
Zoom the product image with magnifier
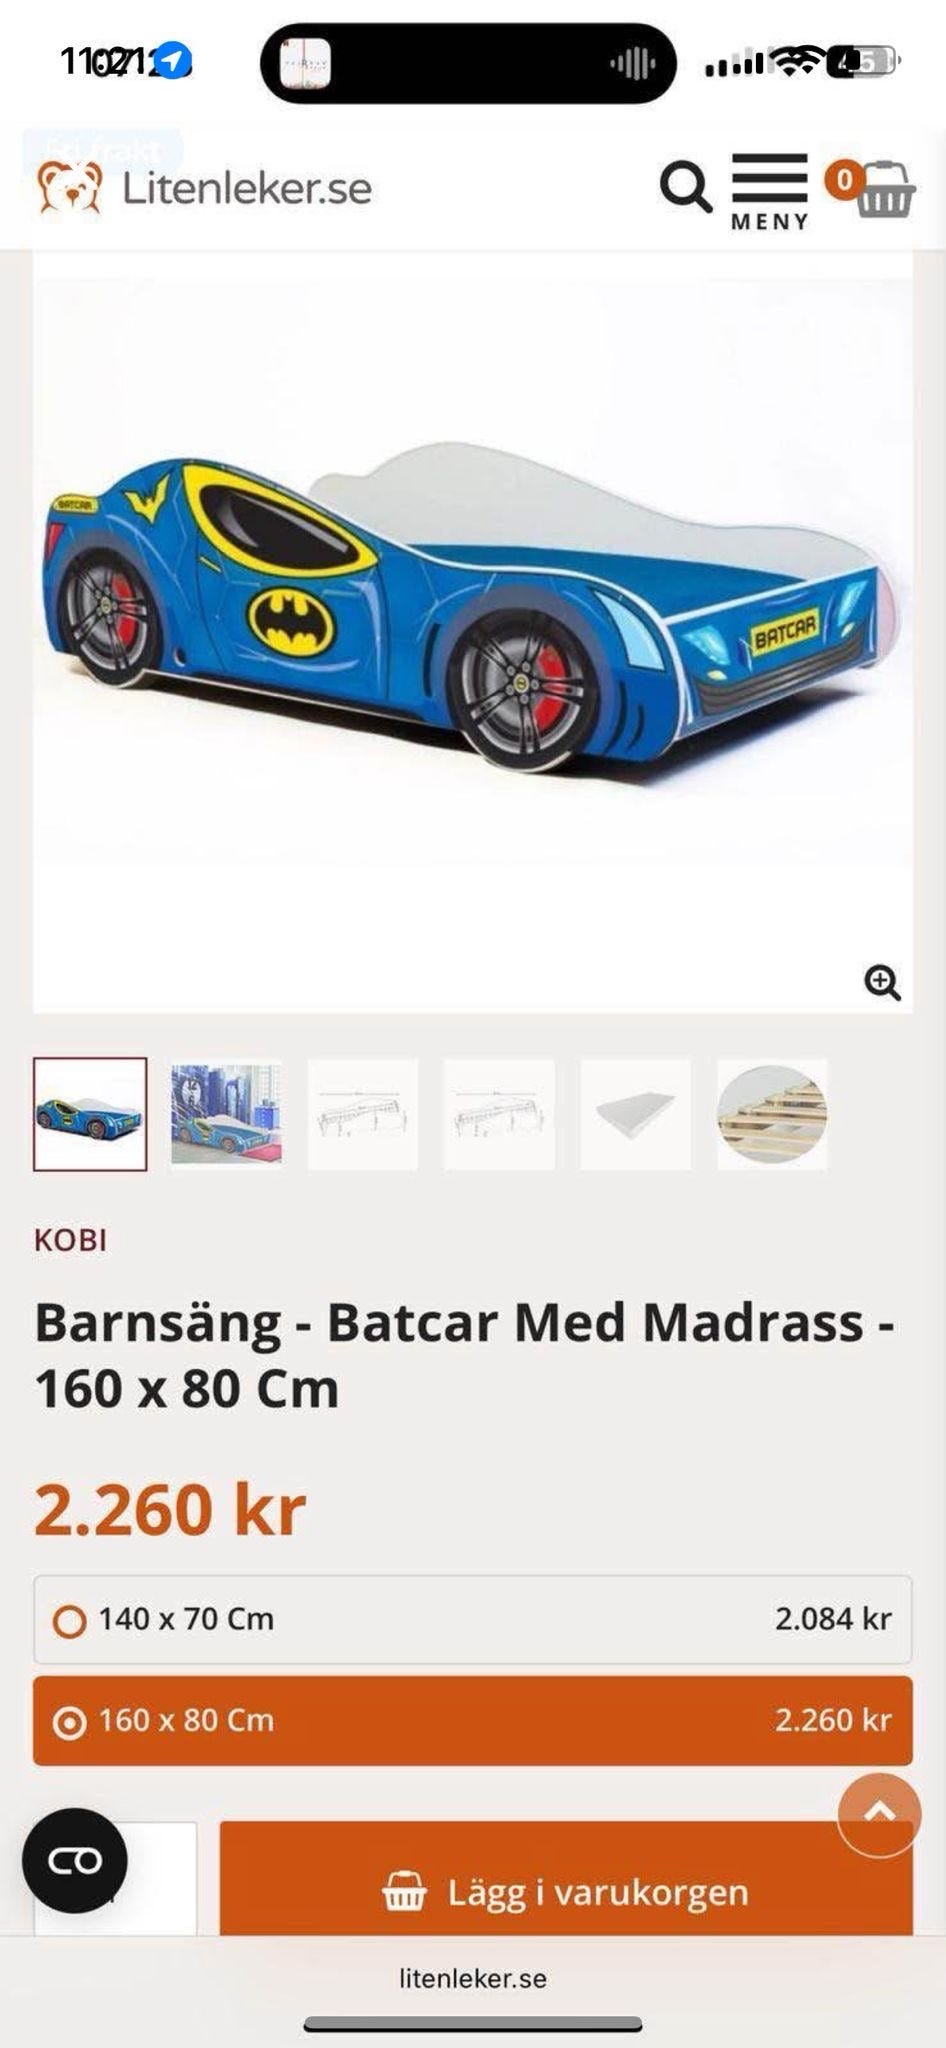click(x=882, y=982)
